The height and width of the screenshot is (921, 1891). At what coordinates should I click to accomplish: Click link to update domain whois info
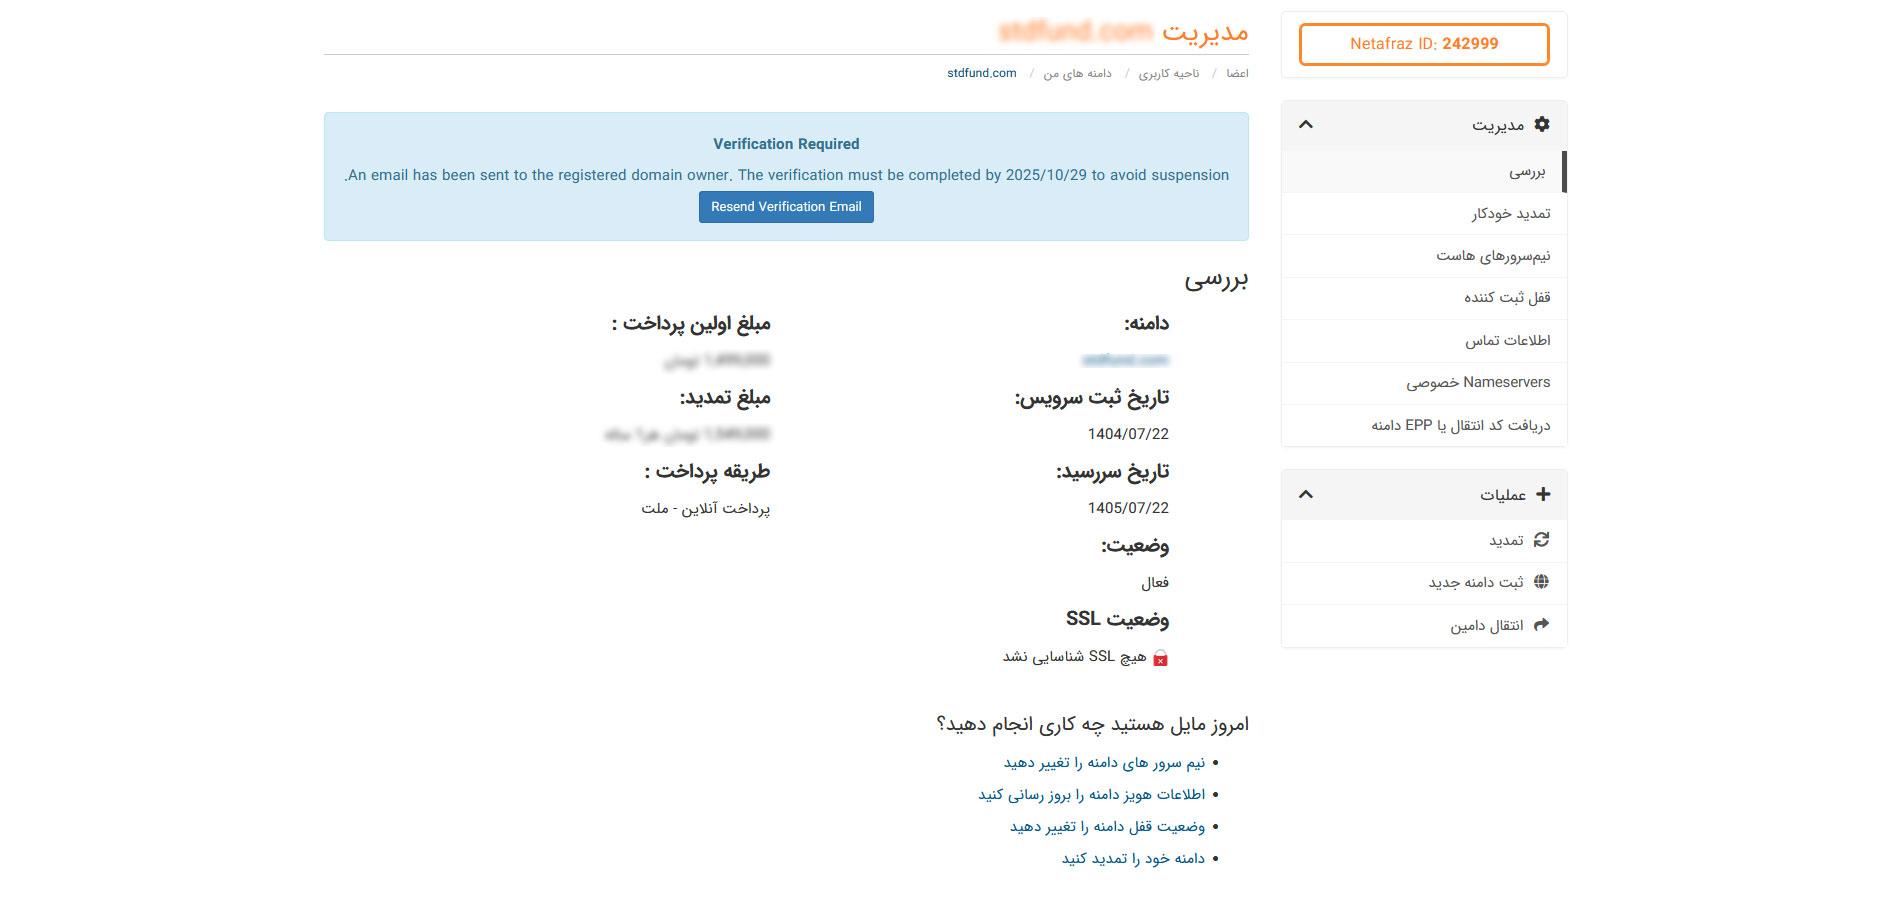(x=1091, y=795)
